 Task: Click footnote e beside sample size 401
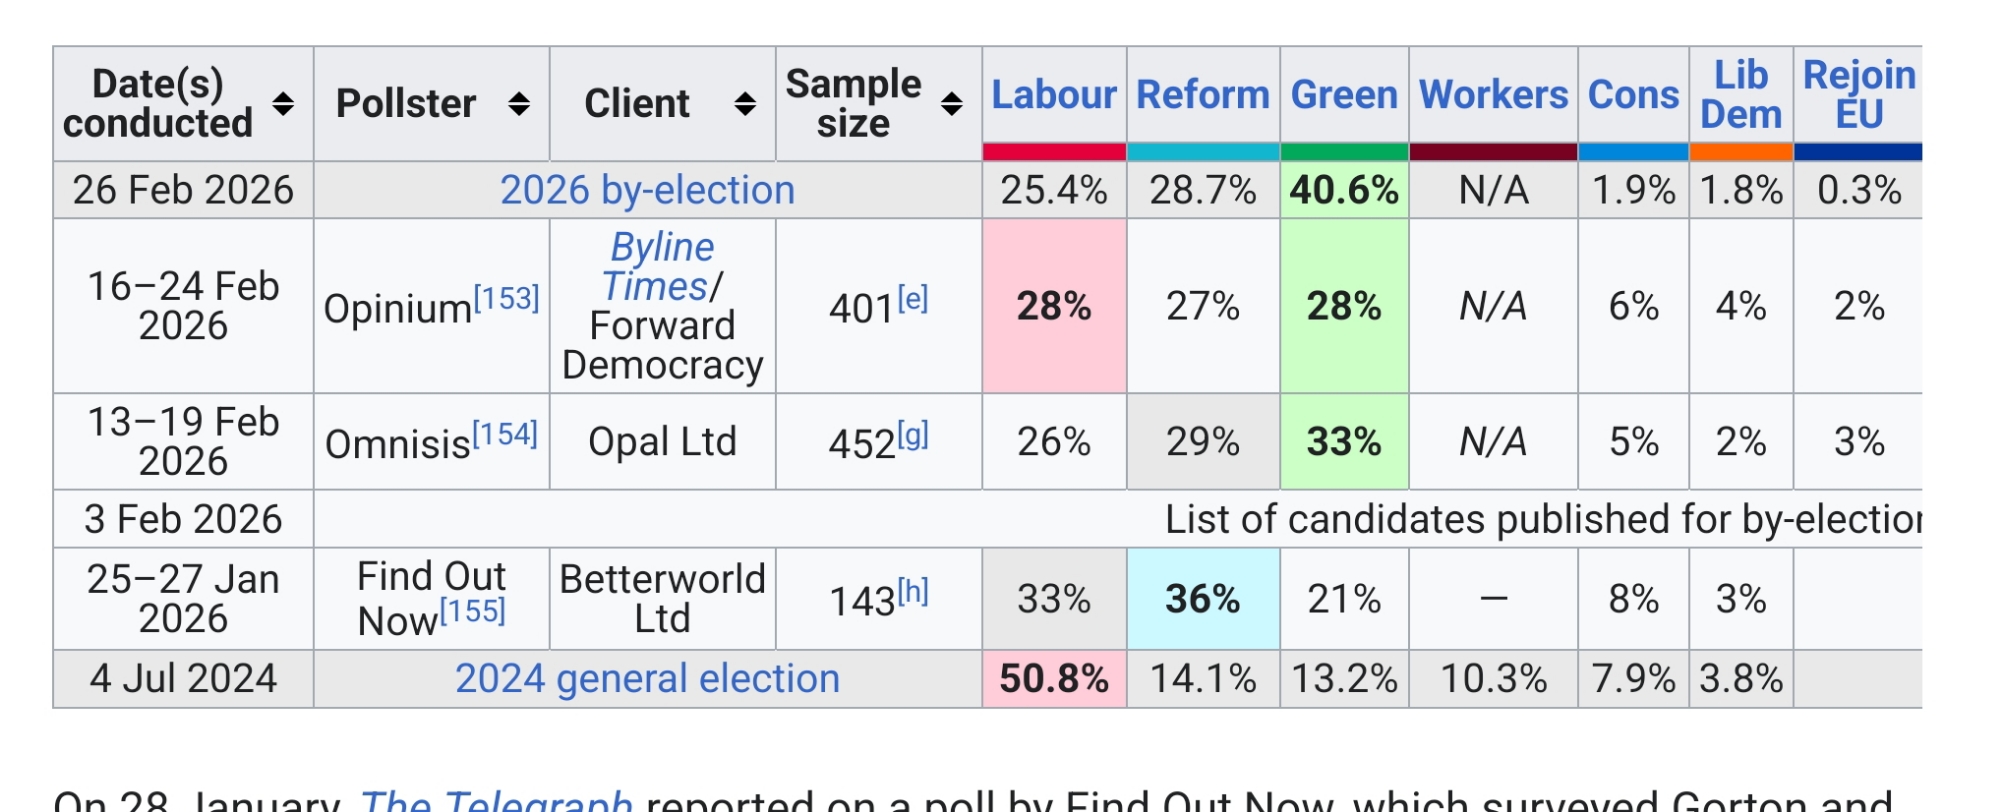click(912, 298)
